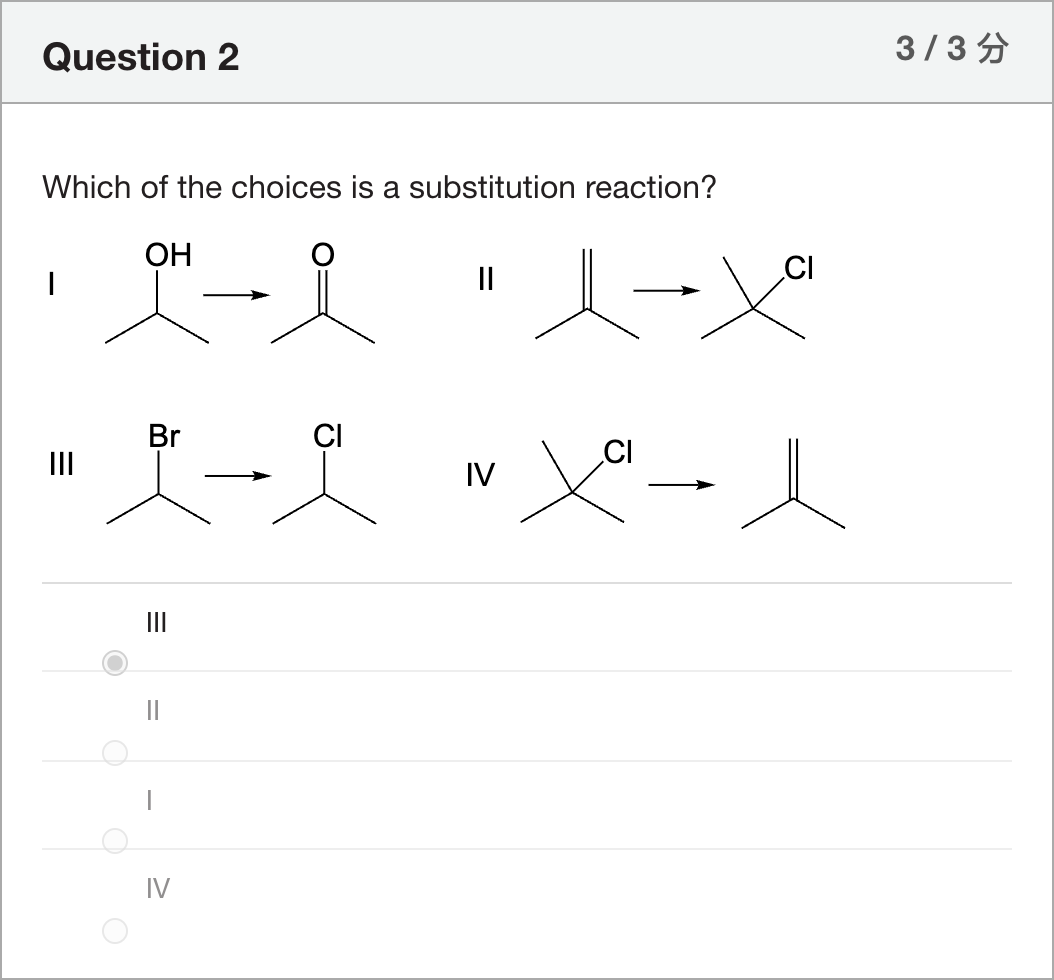Click the substitution reaction question text
1054x980 pixels.
pos(379,187)
